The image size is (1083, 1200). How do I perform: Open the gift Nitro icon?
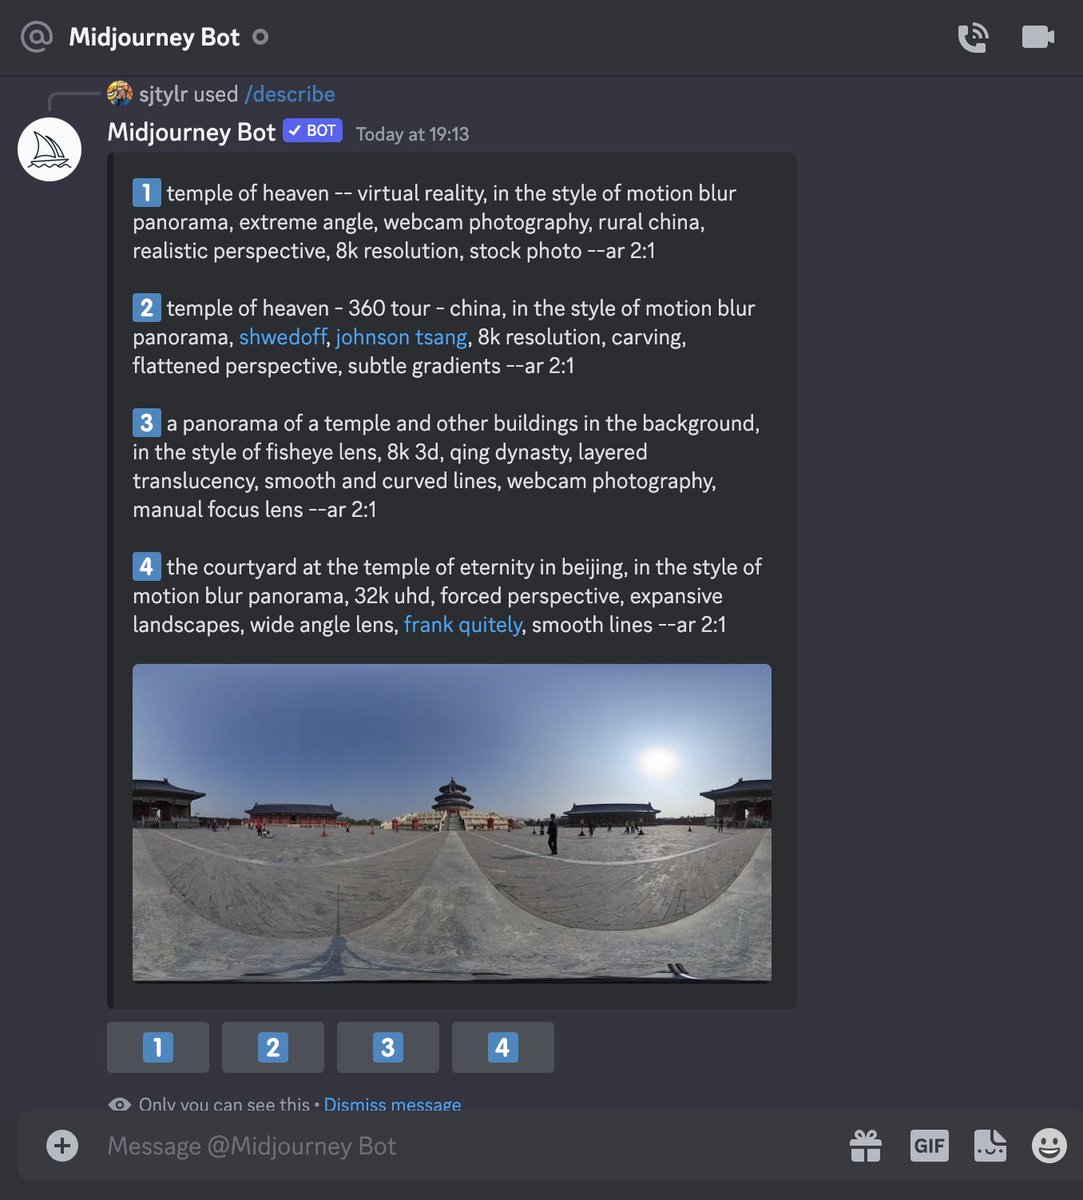click(x=866, y=1145)
